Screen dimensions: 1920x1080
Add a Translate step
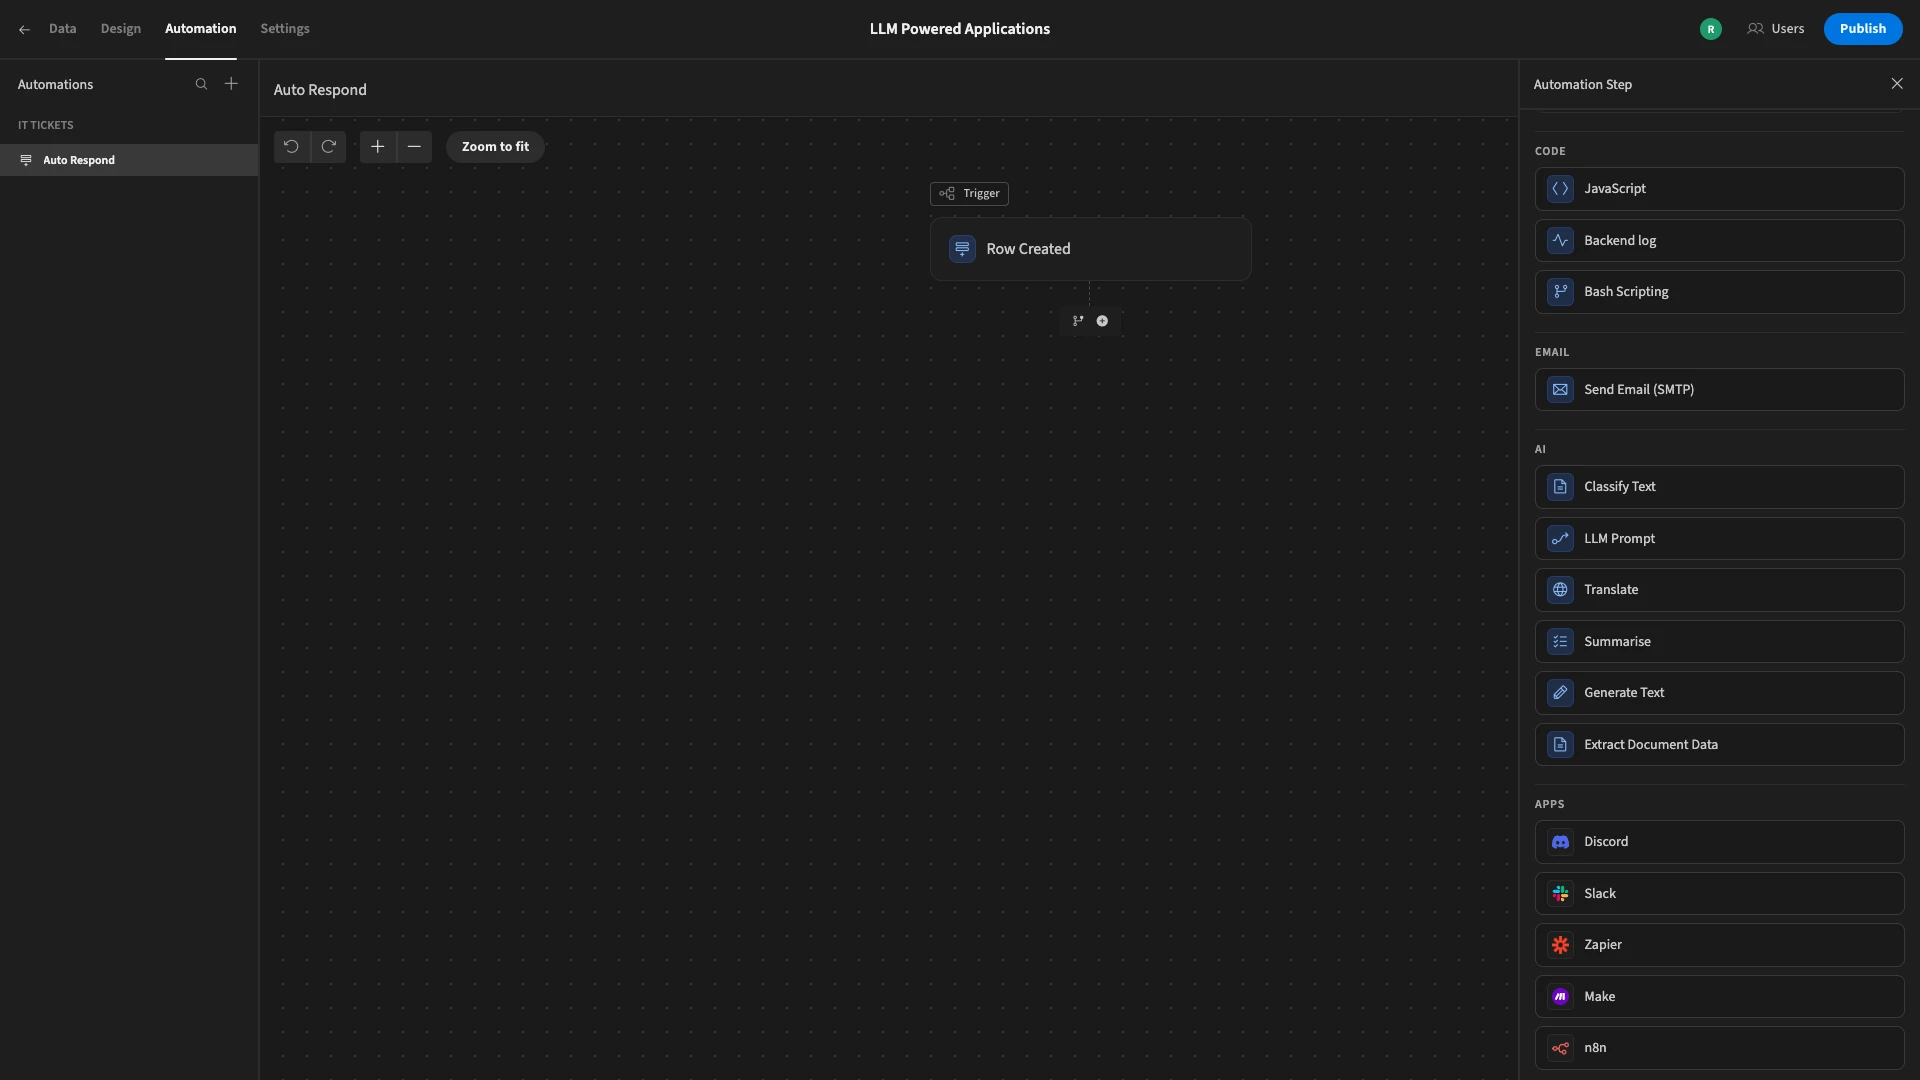coord(1719,590)
